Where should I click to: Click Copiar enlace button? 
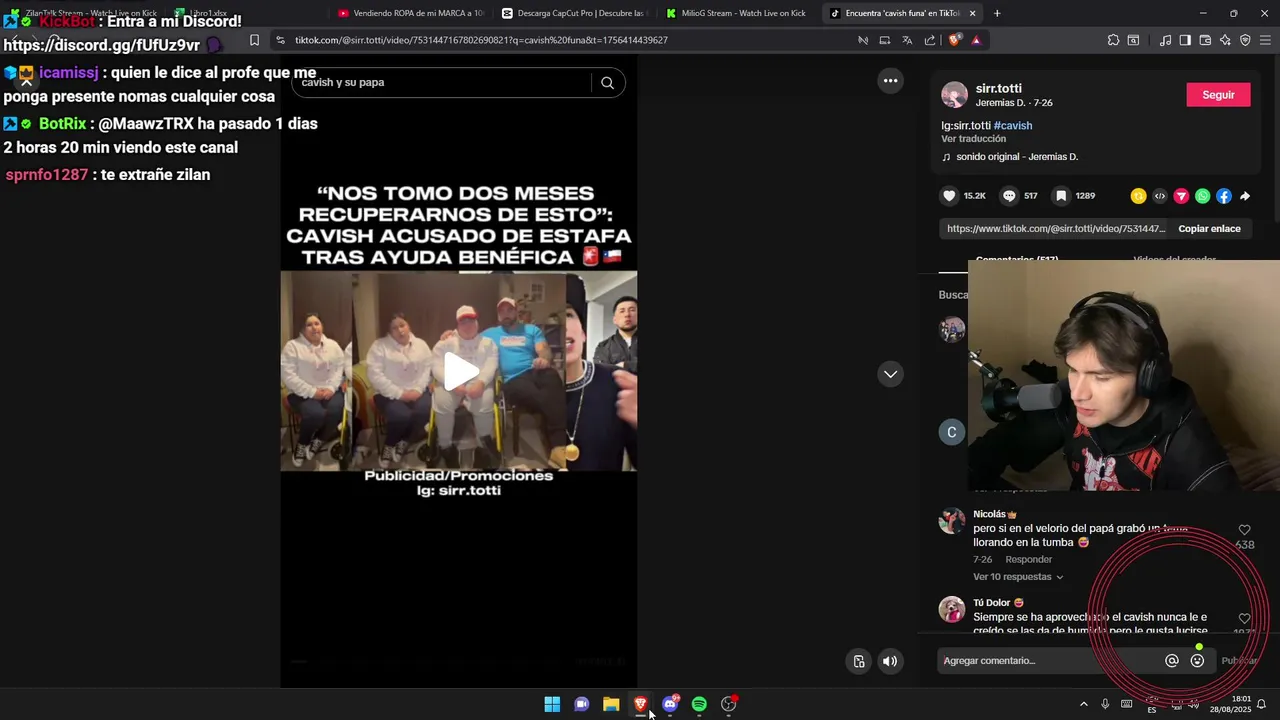(x=1209, y=229)
